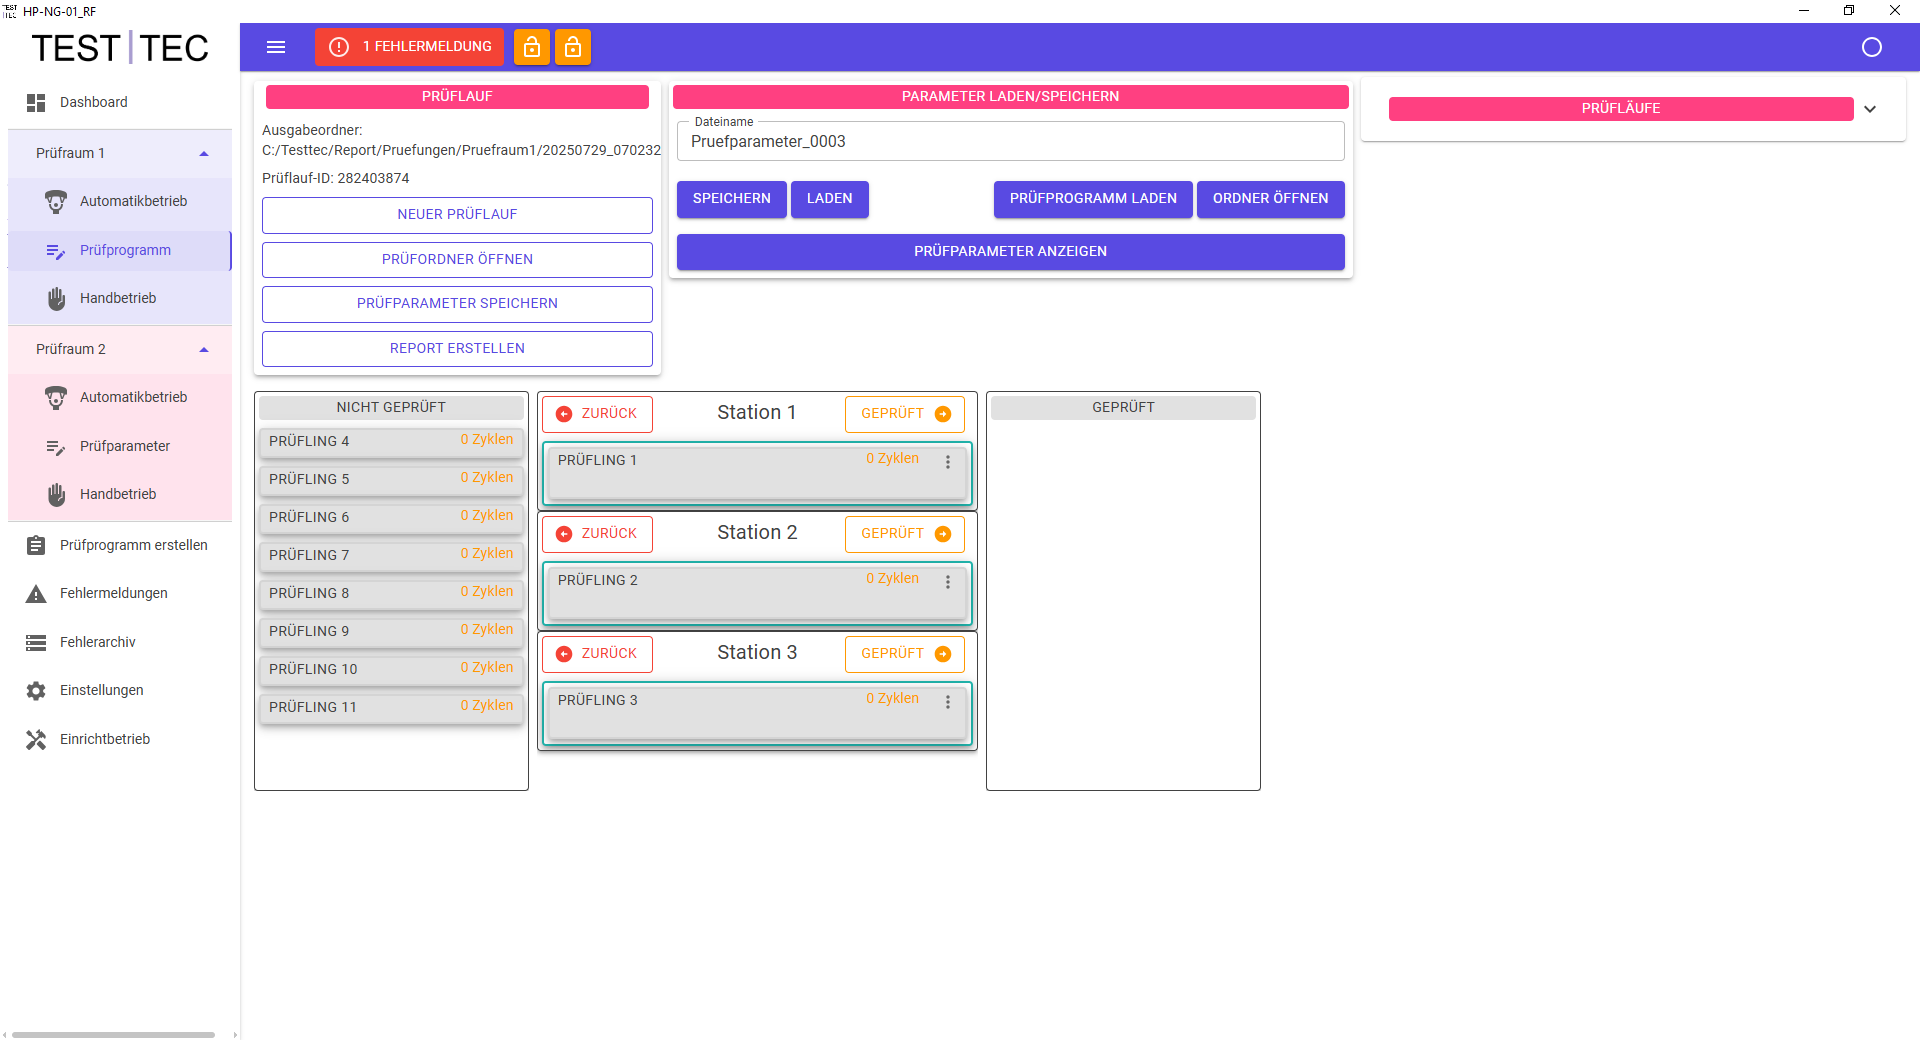Expand the Prüfläufe panel chevron

coord(1869,109)
